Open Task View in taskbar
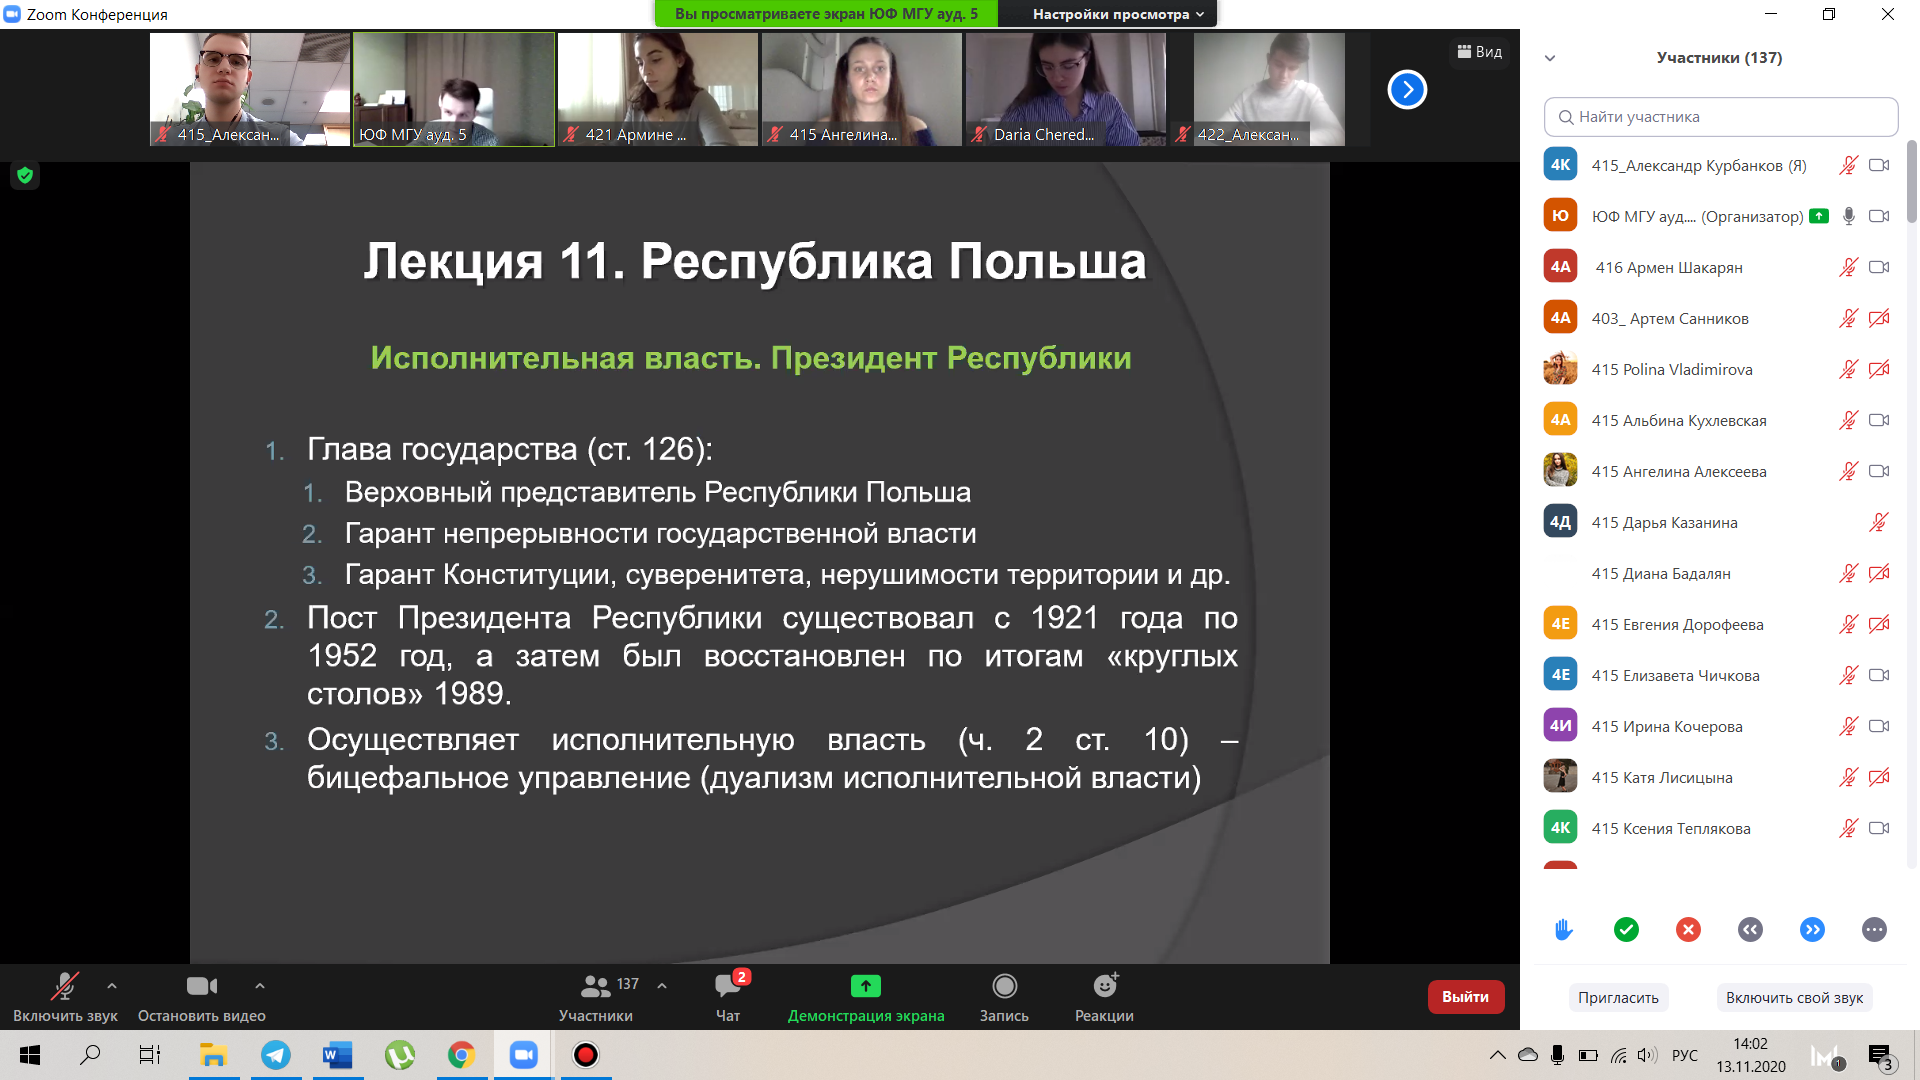This screenshot has width=1920, height=1080. point(150,1055)
